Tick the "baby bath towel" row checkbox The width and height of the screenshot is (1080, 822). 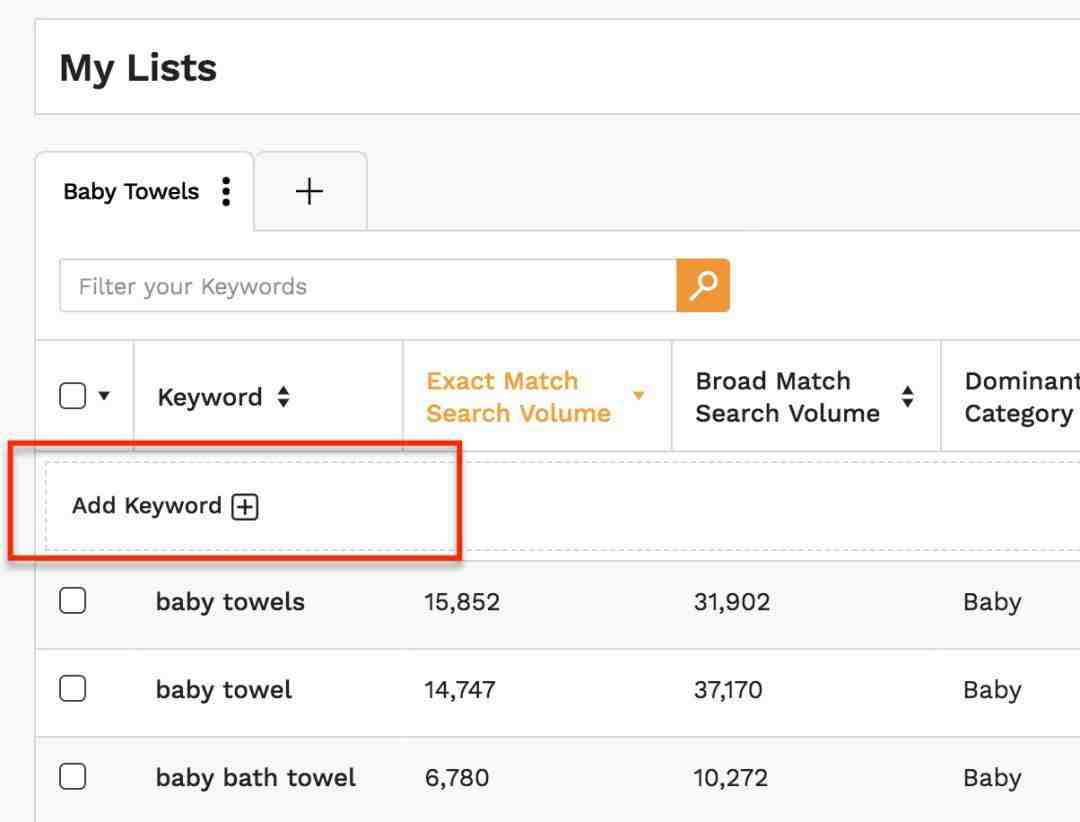[73, 777]
